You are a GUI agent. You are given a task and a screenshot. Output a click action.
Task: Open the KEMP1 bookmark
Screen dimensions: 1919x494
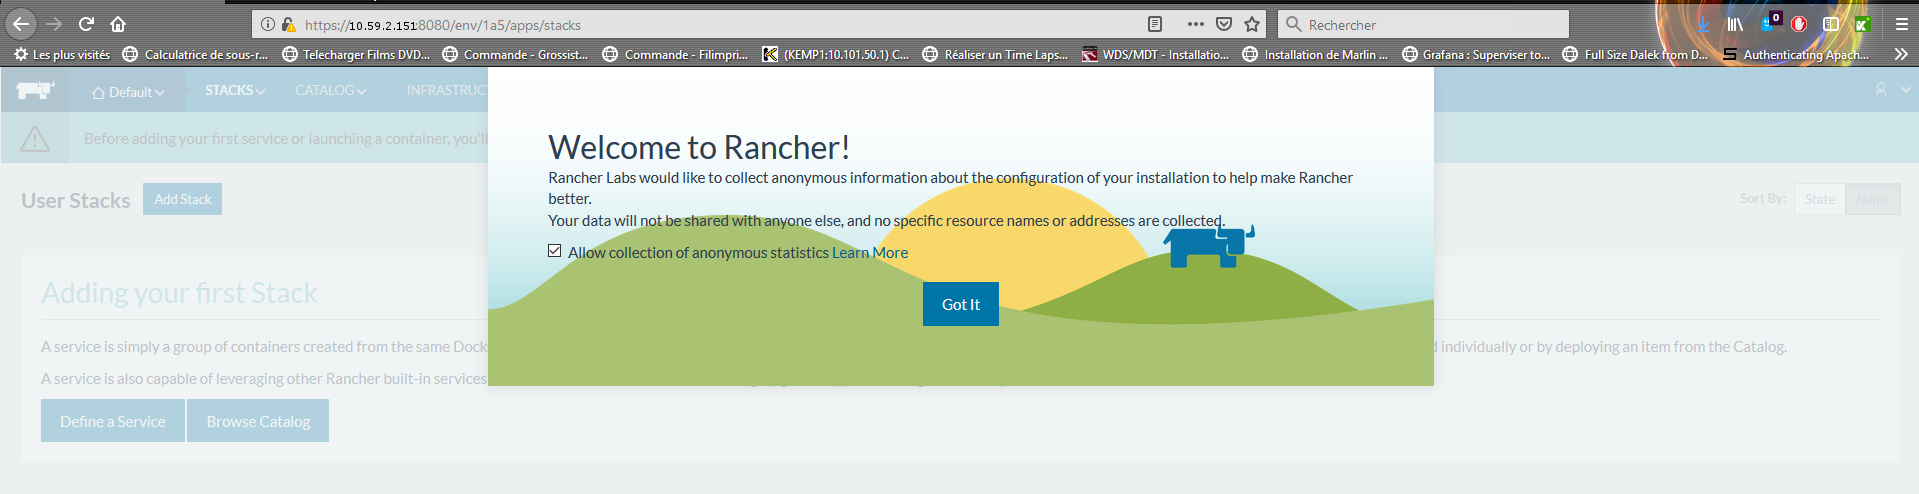coord(835,54)
